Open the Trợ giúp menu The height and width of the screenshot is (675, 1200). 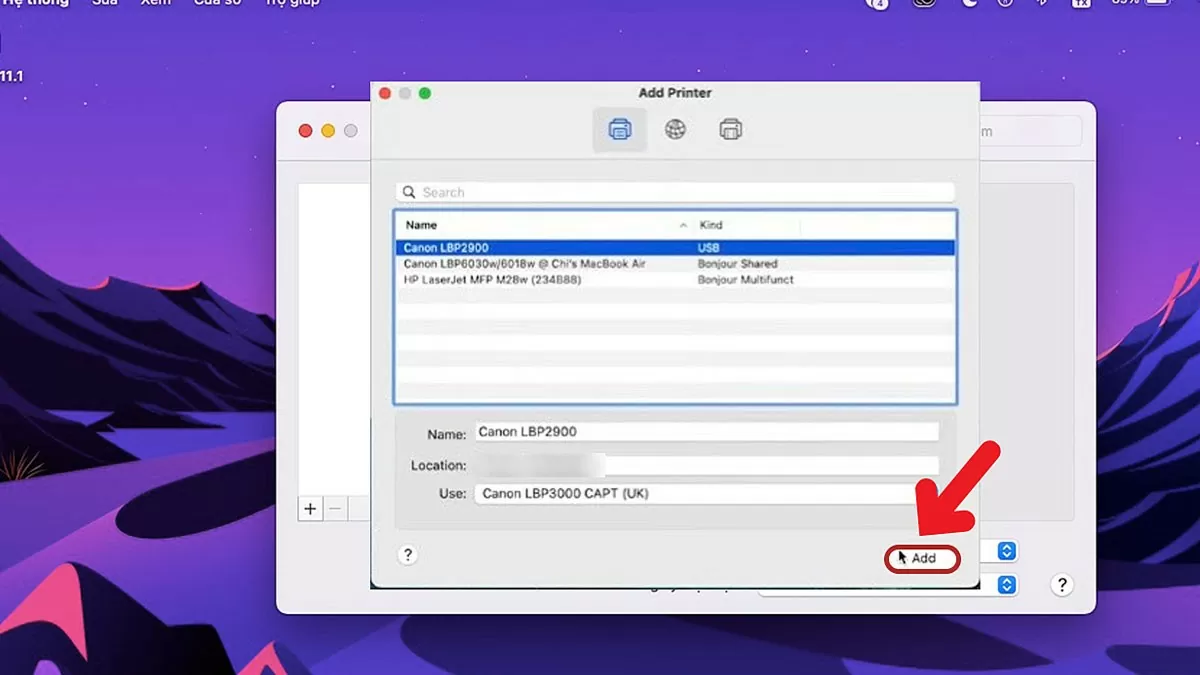[291, 3]
